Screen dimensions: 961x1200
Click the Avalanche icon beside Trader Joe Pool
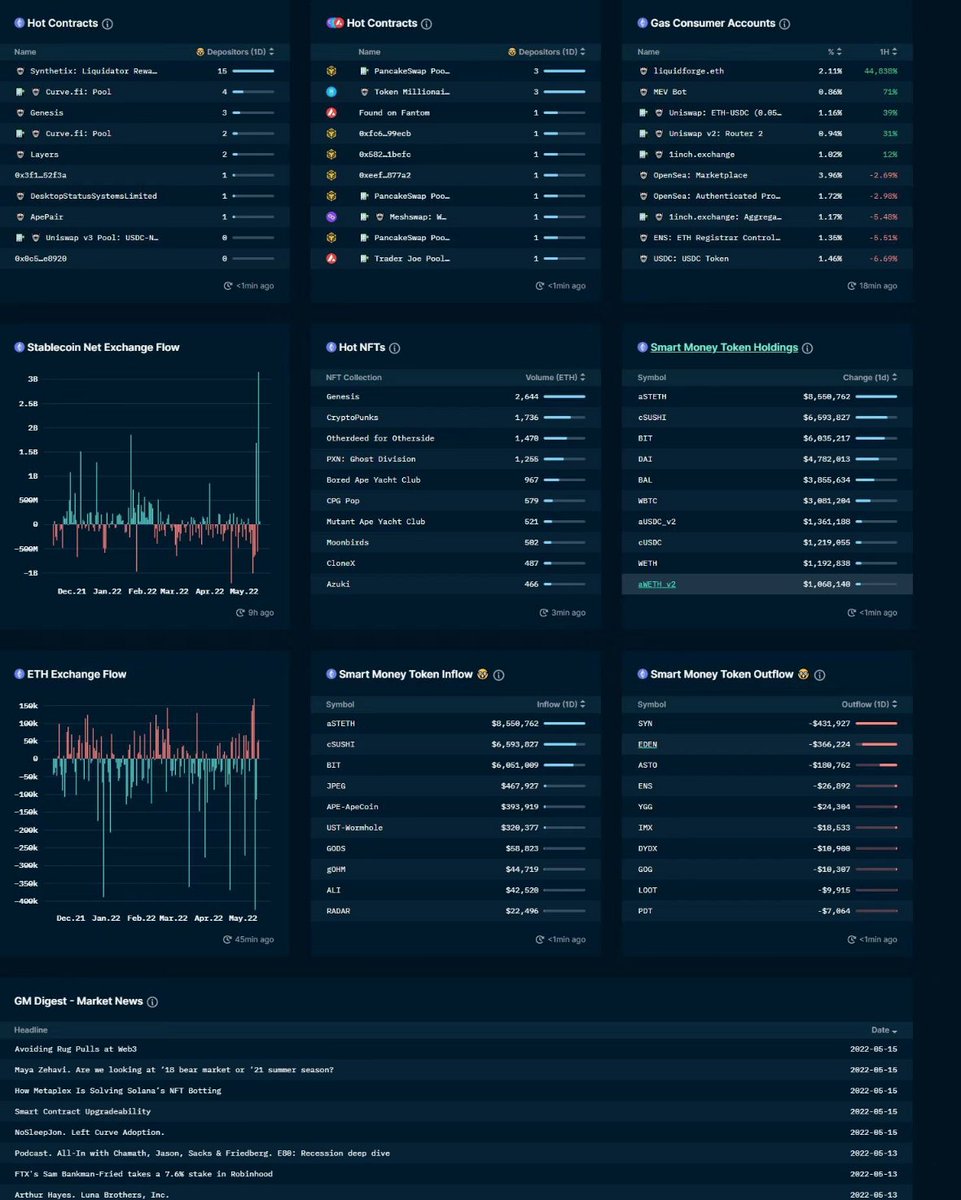click(x=331, y=258)
